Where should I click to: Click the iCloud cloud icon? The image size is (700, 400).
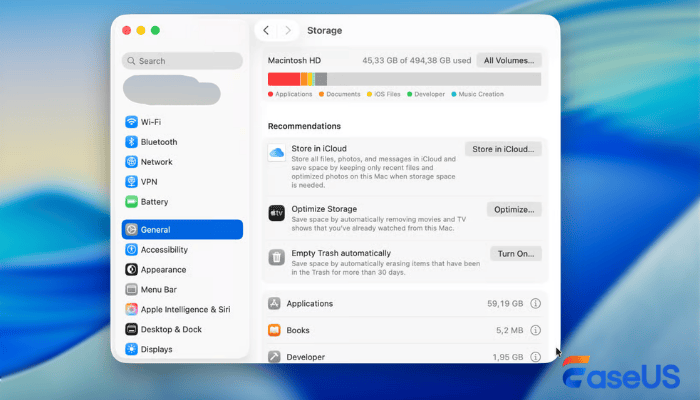(x=276, y=153)
